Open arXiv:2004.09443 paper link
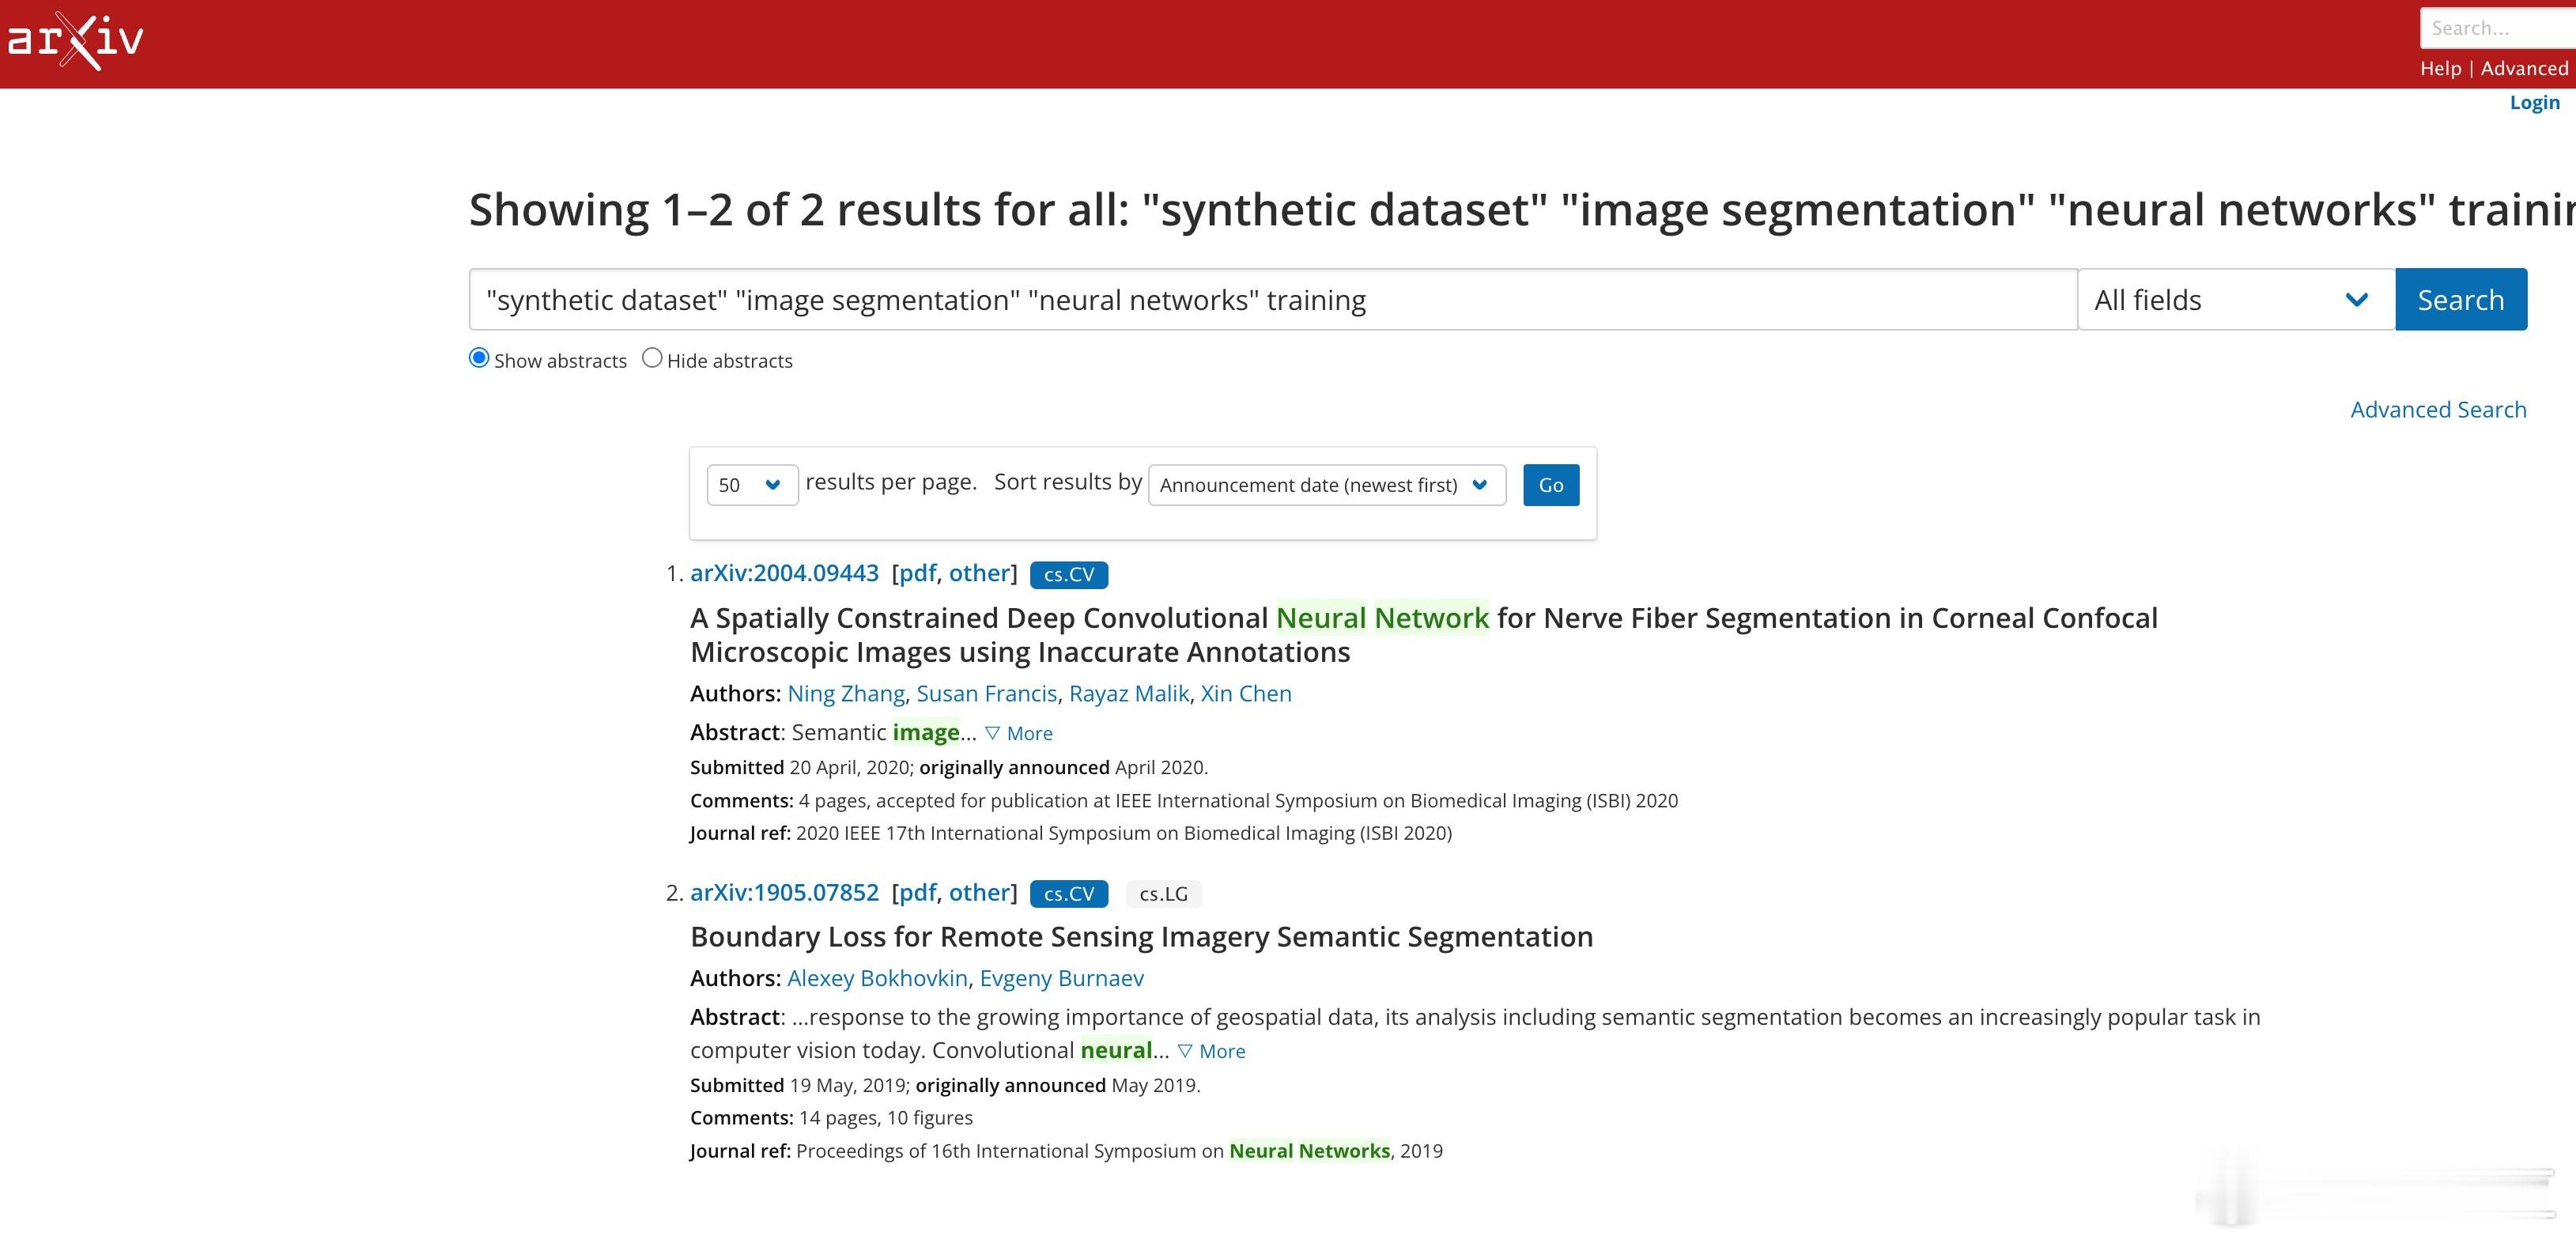The image size is (2576, 1251). coord(784,573)
